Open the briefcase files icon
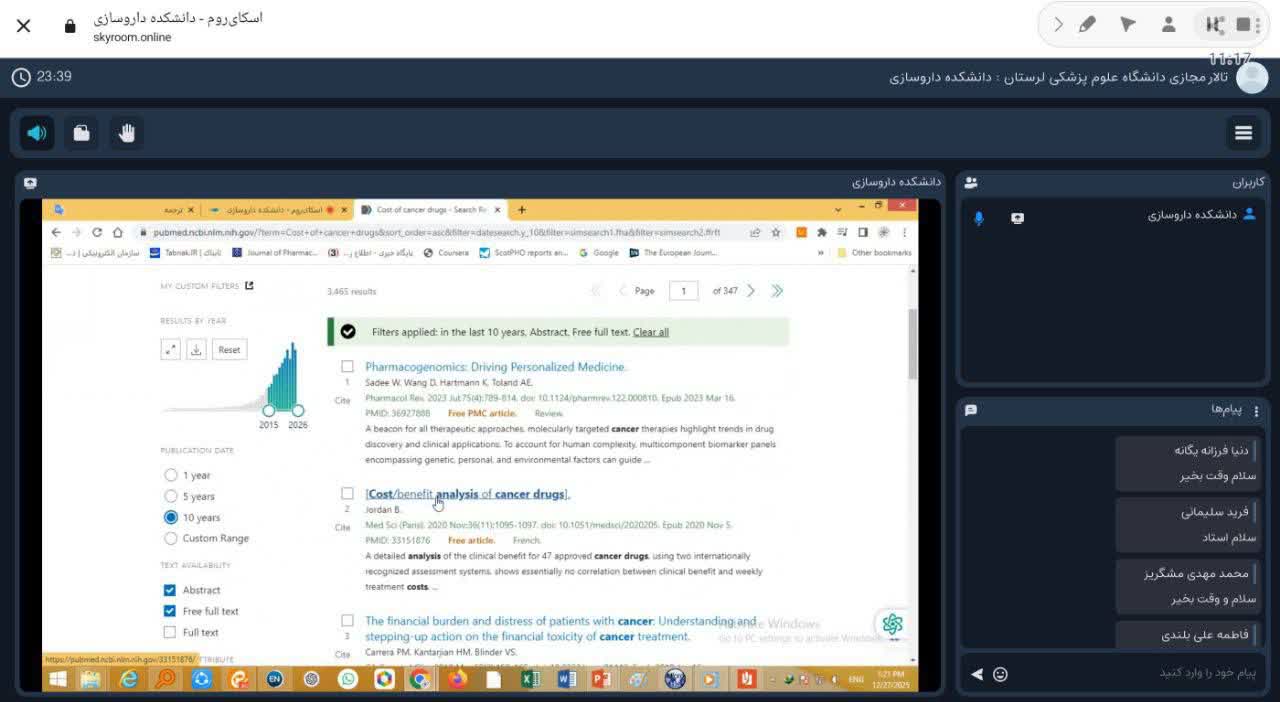The image size is (1280, 702). pos(82,133)
